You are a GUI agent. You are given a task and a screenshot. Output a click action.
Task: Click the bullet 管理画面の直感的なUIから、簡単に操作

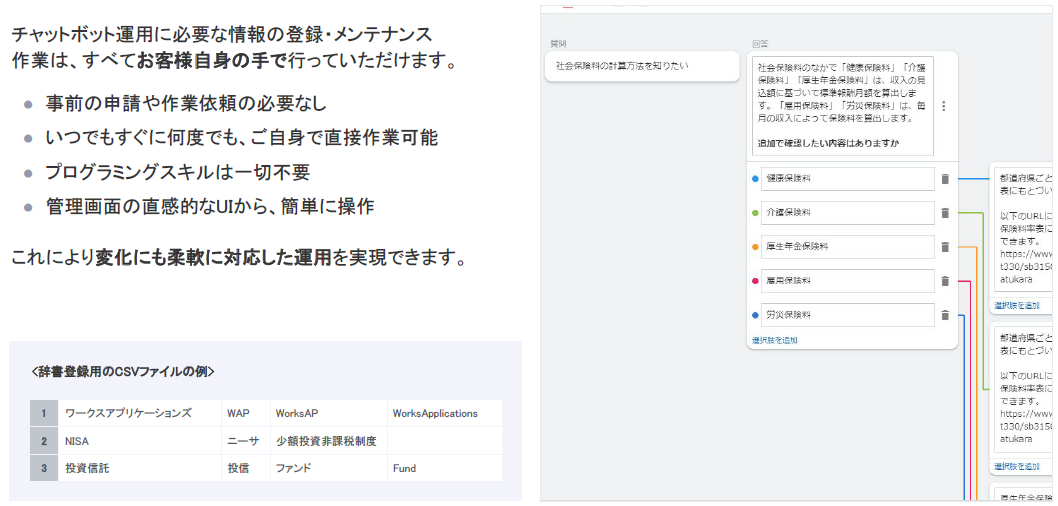(210, 206)
